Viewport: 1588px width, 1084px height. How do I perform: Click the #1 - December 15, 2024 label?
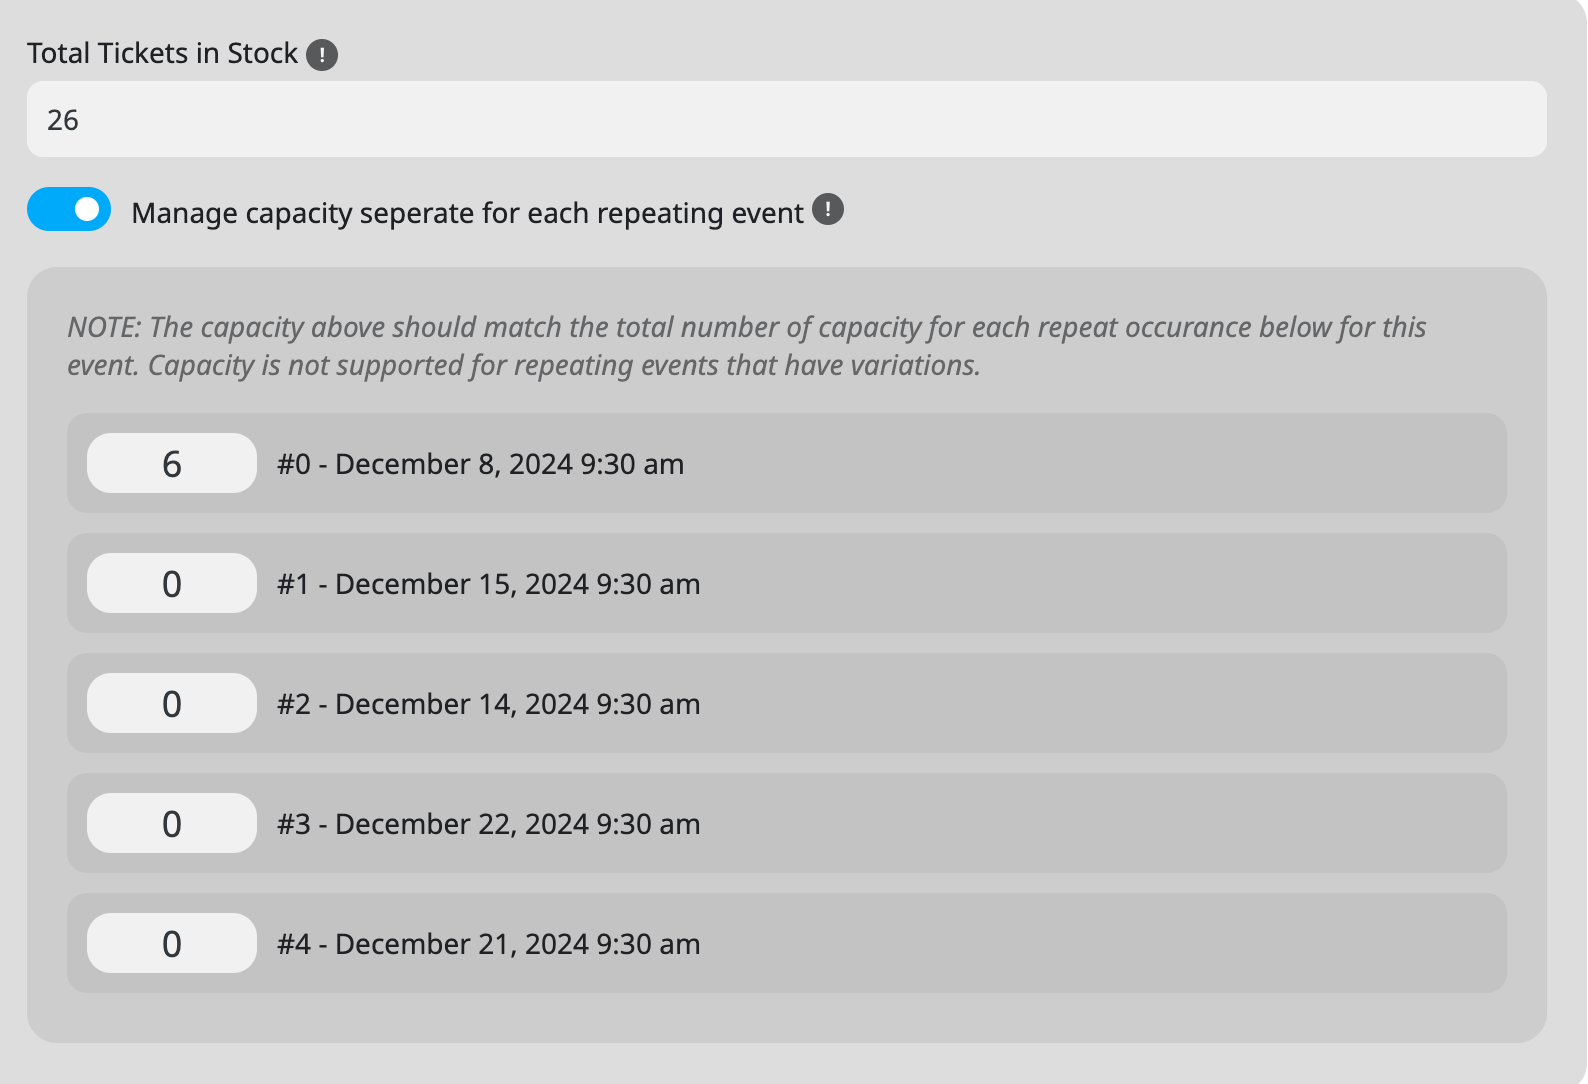[489, 584]
